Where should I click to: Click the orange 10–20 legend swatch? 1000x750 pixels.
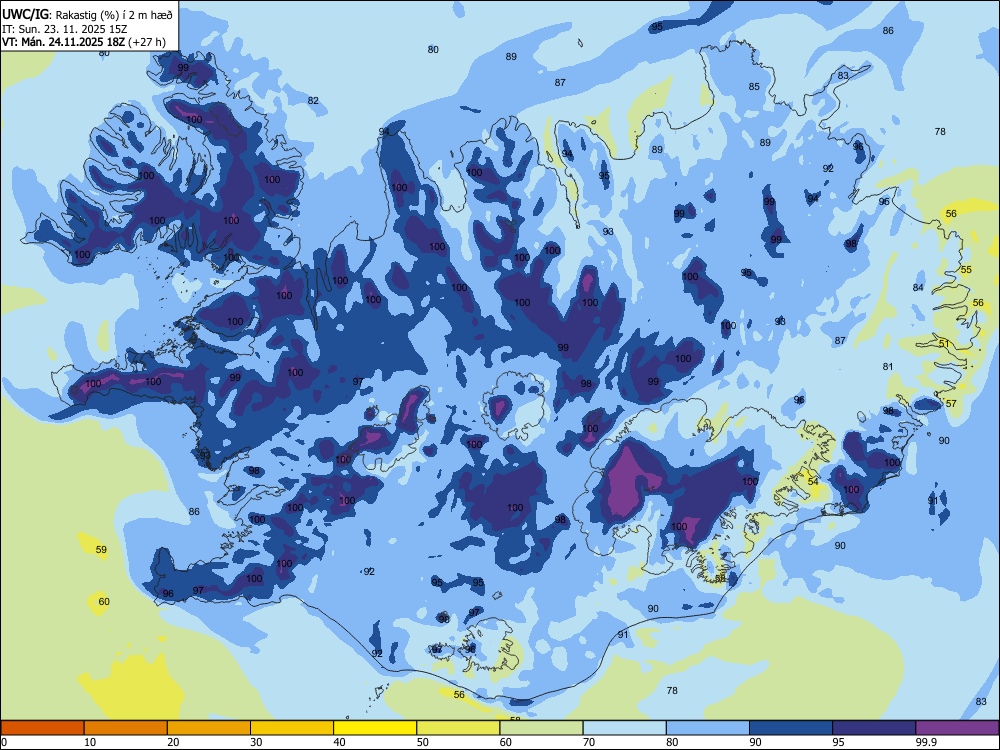point(126,728)
